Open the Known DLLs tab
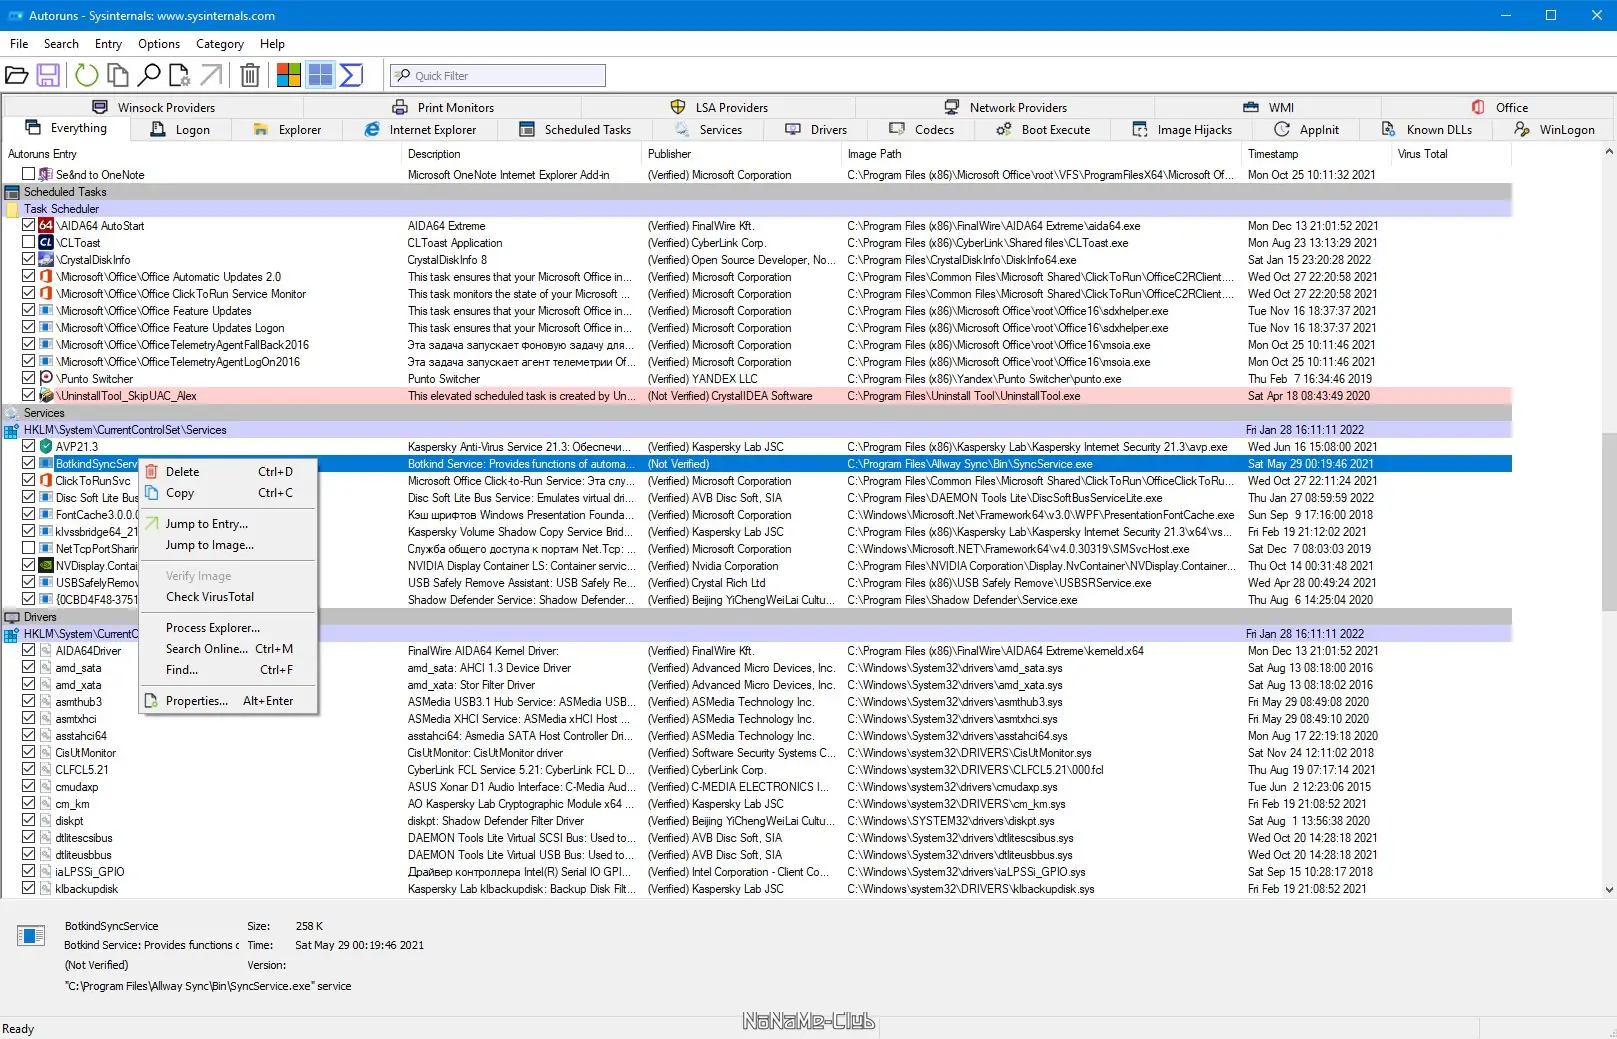The image size is (1617, 1039). pos(1427,130)
